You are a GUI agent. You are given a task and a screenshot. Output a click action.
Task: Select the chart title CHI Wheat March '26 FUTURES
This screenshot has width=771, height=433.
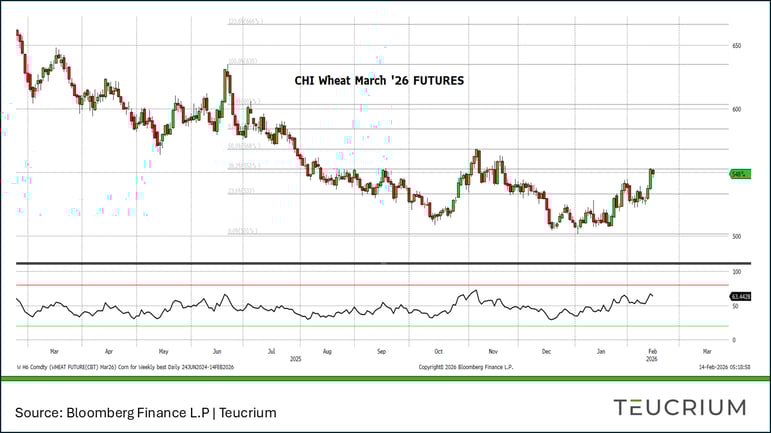tap(378, 80)
